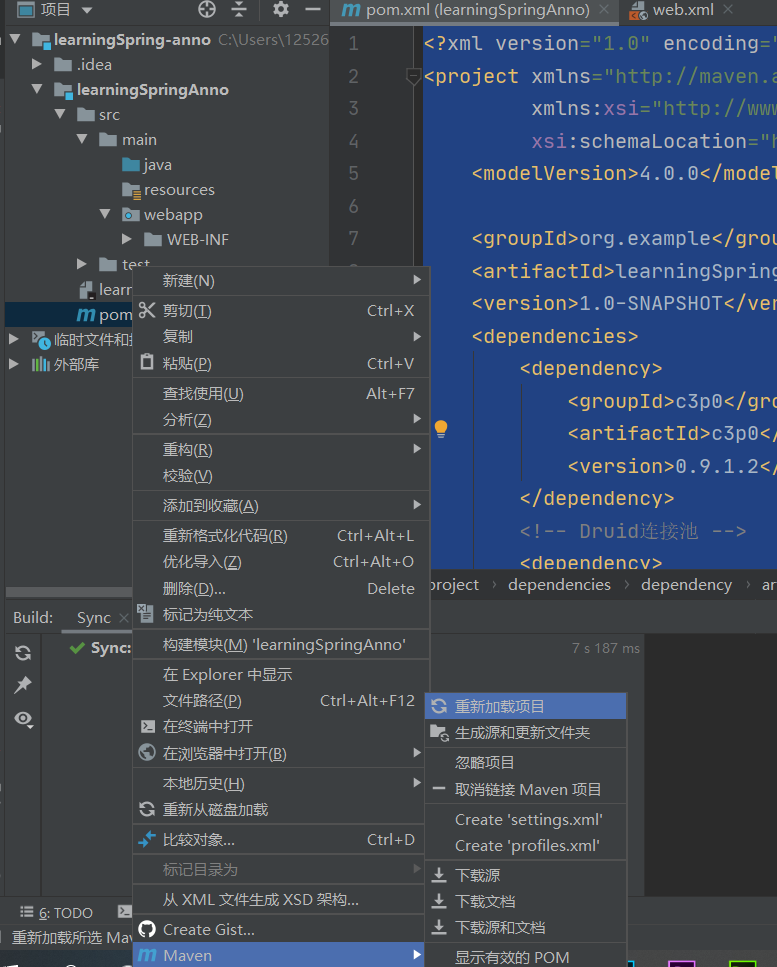The width and height of the screenshot is (777, 967).
Task: Choose 下载文档 download documentation
Action: [525, 901]
